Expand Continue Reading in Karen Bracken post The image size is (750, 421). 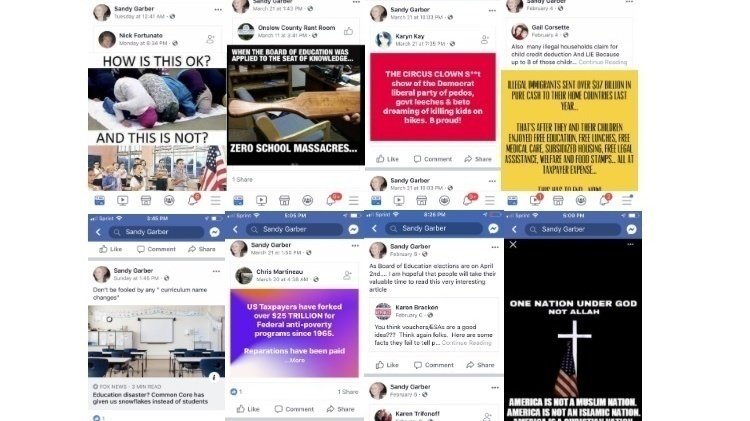coord(466,343)
